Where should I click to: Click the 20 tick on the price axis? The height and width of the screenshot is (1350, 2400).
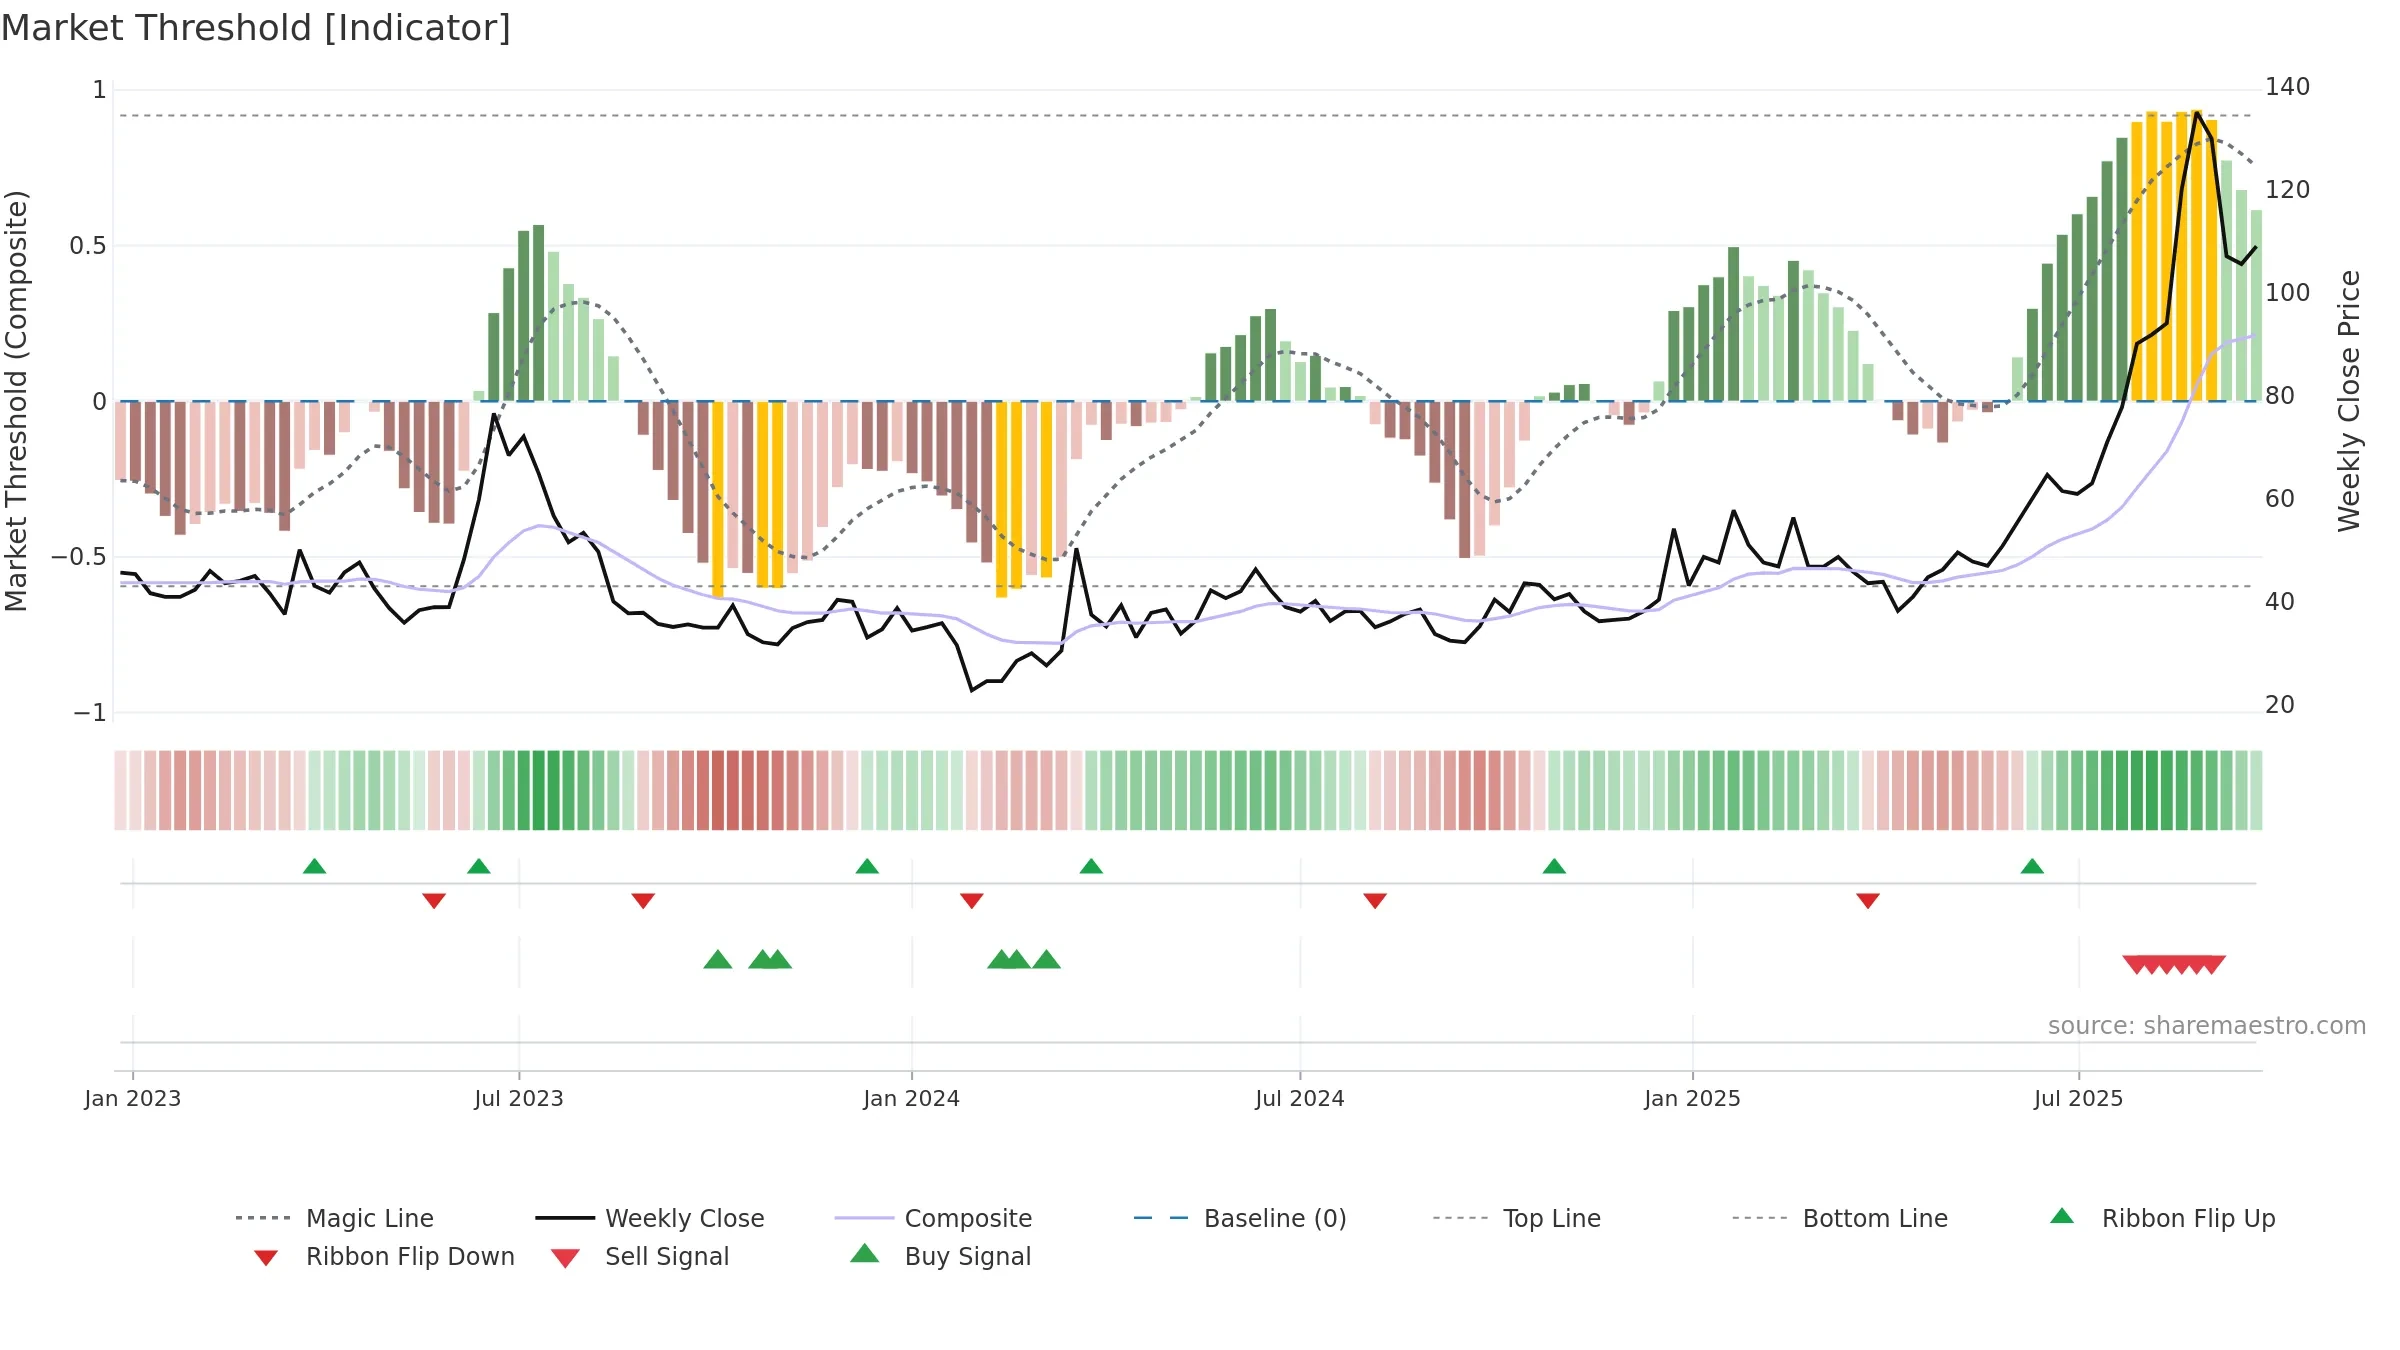click(2280, 705)
